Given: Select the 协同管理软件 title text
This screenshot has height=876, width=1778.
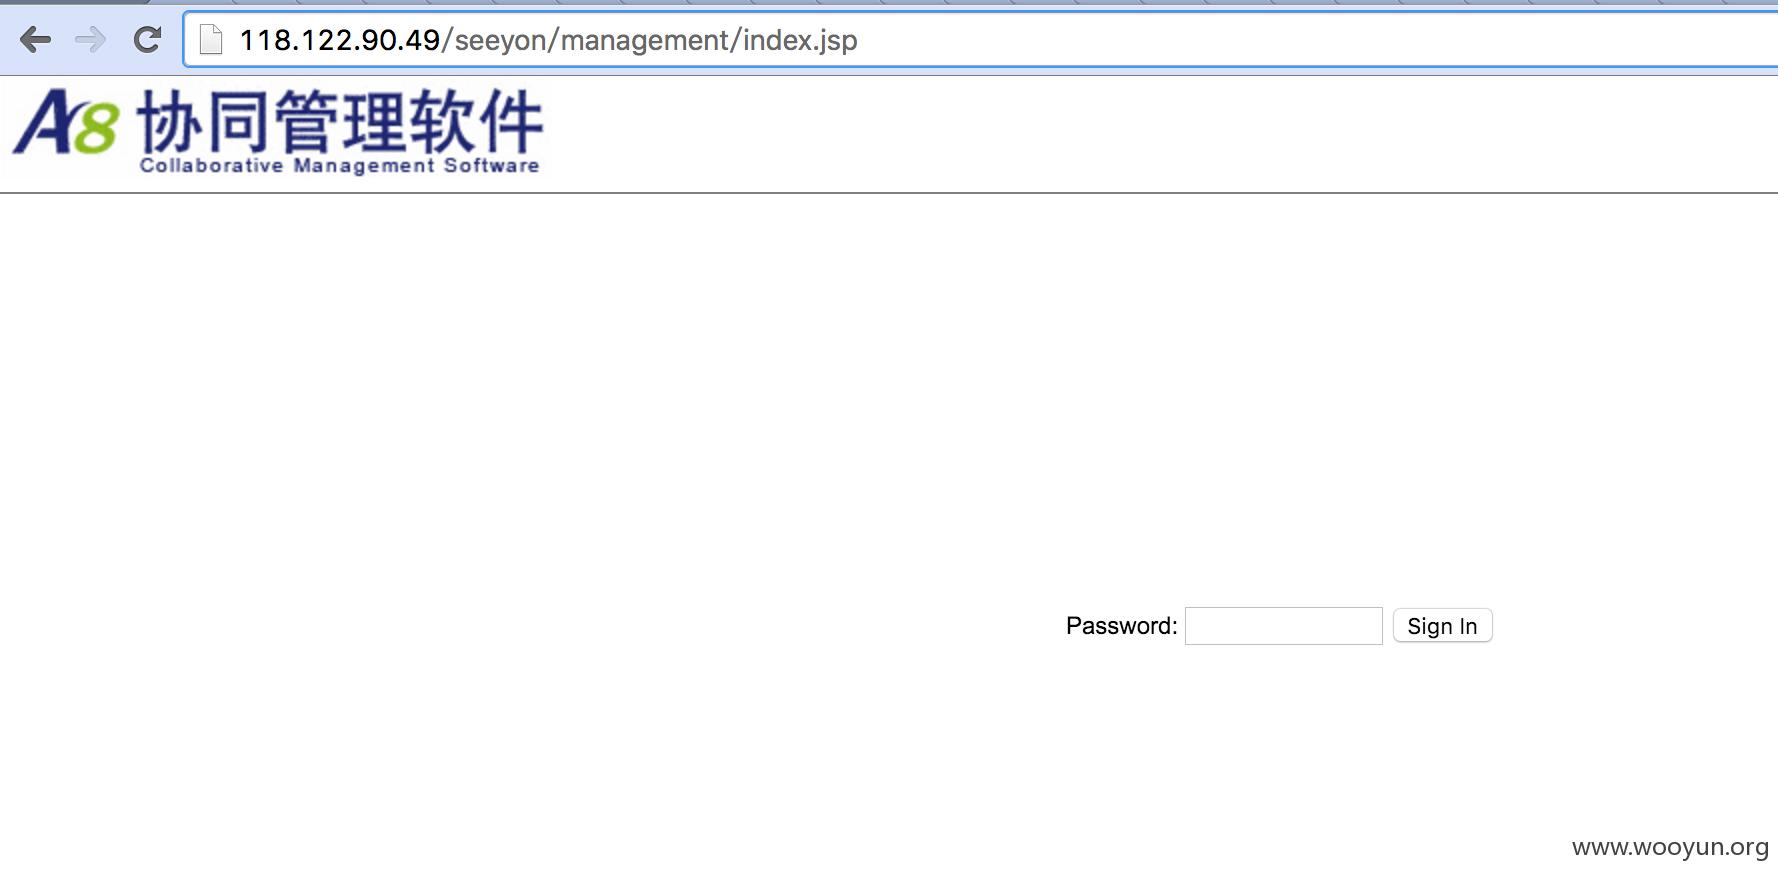Looking at the screenshot, I should [x=340, y=121].
